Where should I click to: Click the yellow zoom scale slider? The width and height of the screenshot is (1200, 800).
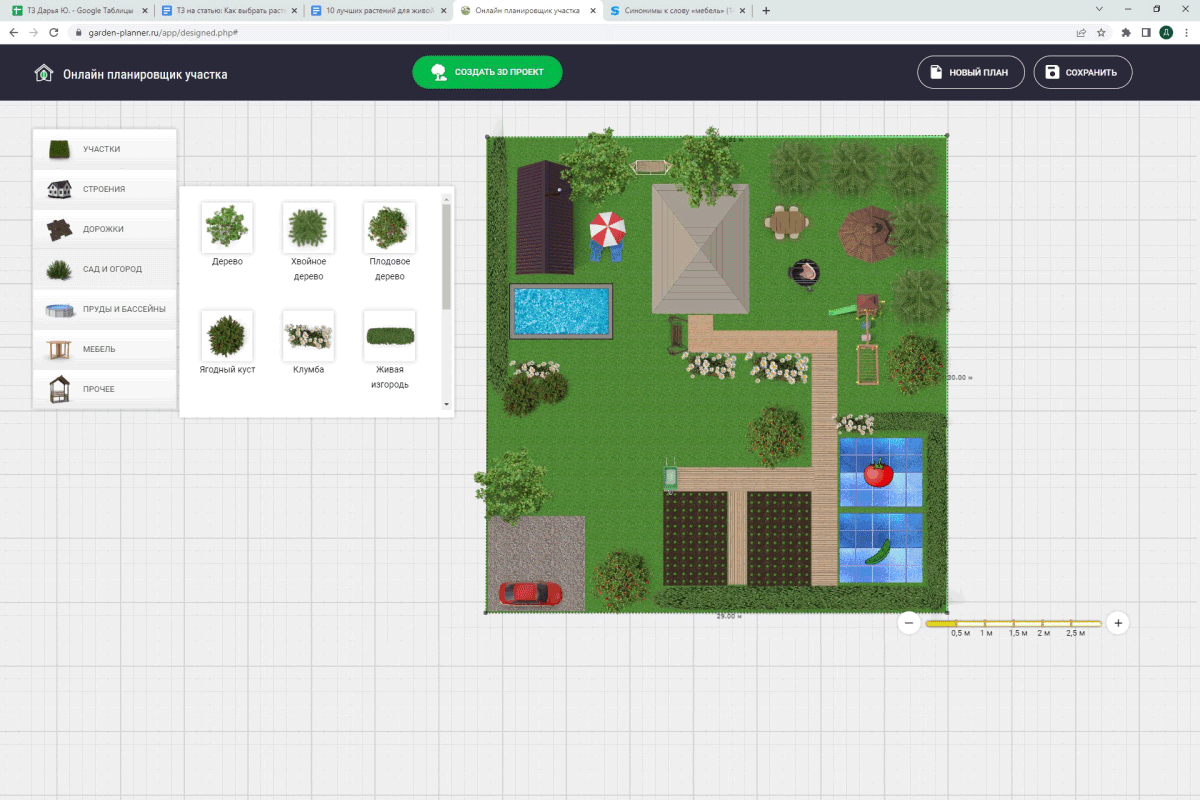tap(1012, 623)
